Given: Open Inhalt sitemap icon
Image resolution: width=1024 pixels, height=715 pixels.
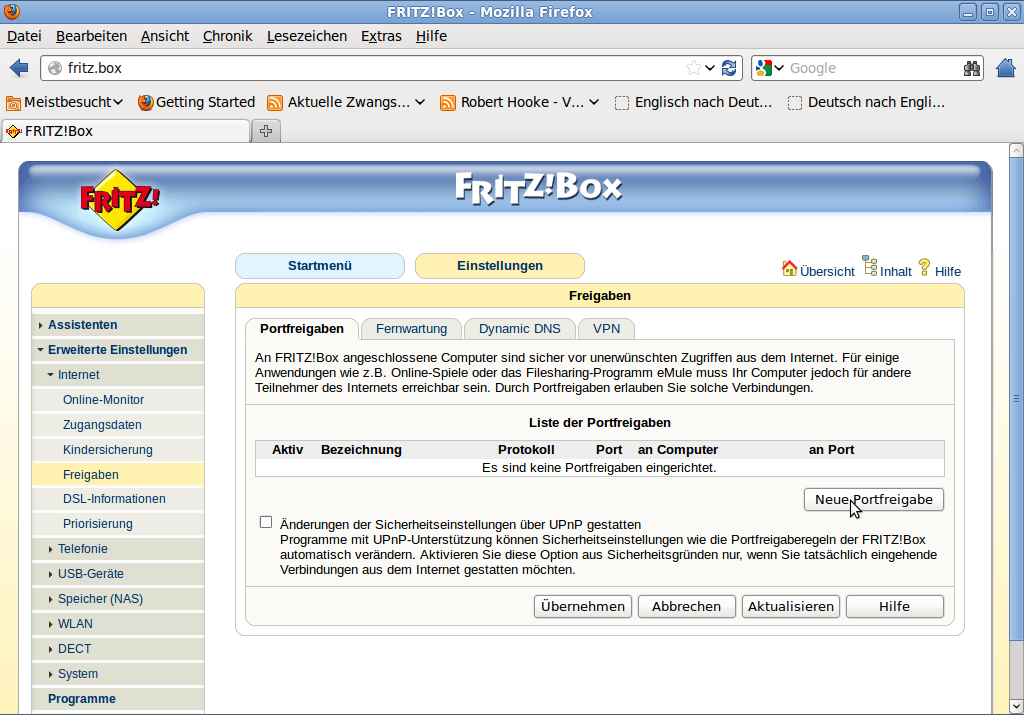Looking at the screenshot, I should pyautogui.click(x=870, y=267).
